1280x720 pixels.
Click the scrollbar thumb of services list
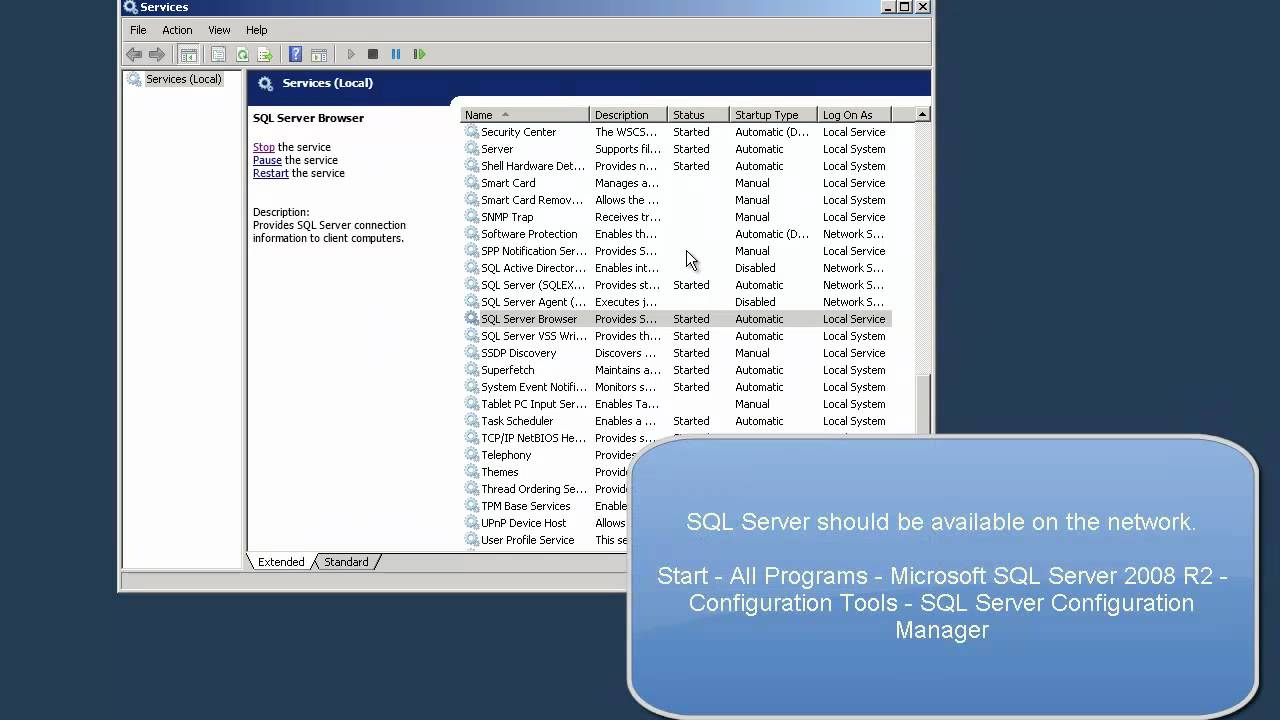[923, 405]
